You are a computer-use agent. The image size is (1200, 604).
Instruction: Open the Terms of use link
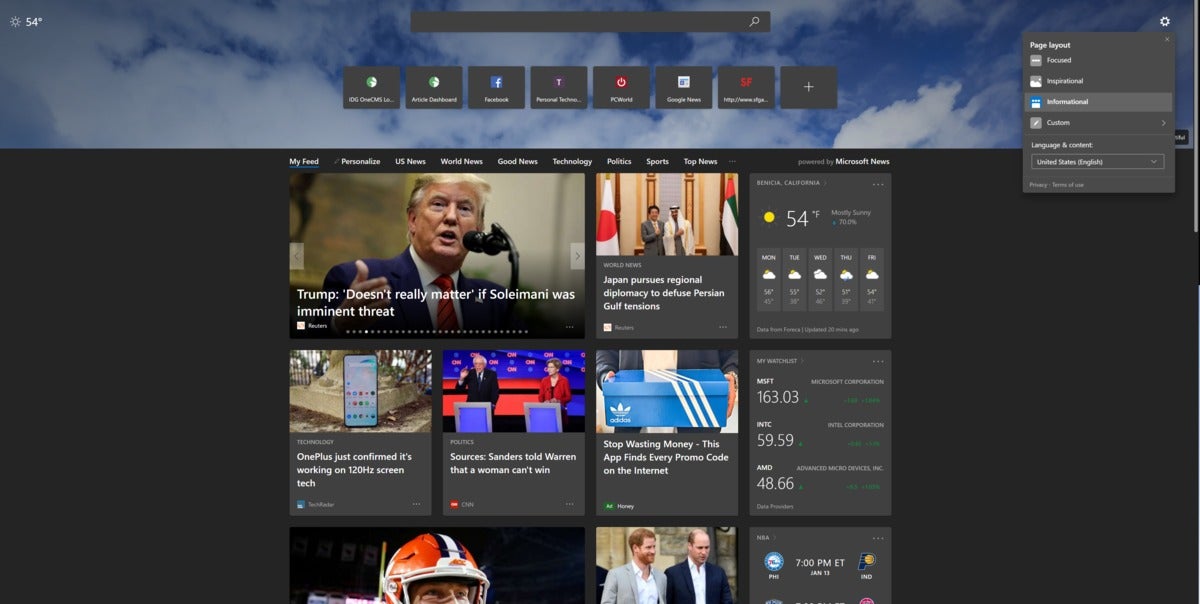click(1068, 185)
